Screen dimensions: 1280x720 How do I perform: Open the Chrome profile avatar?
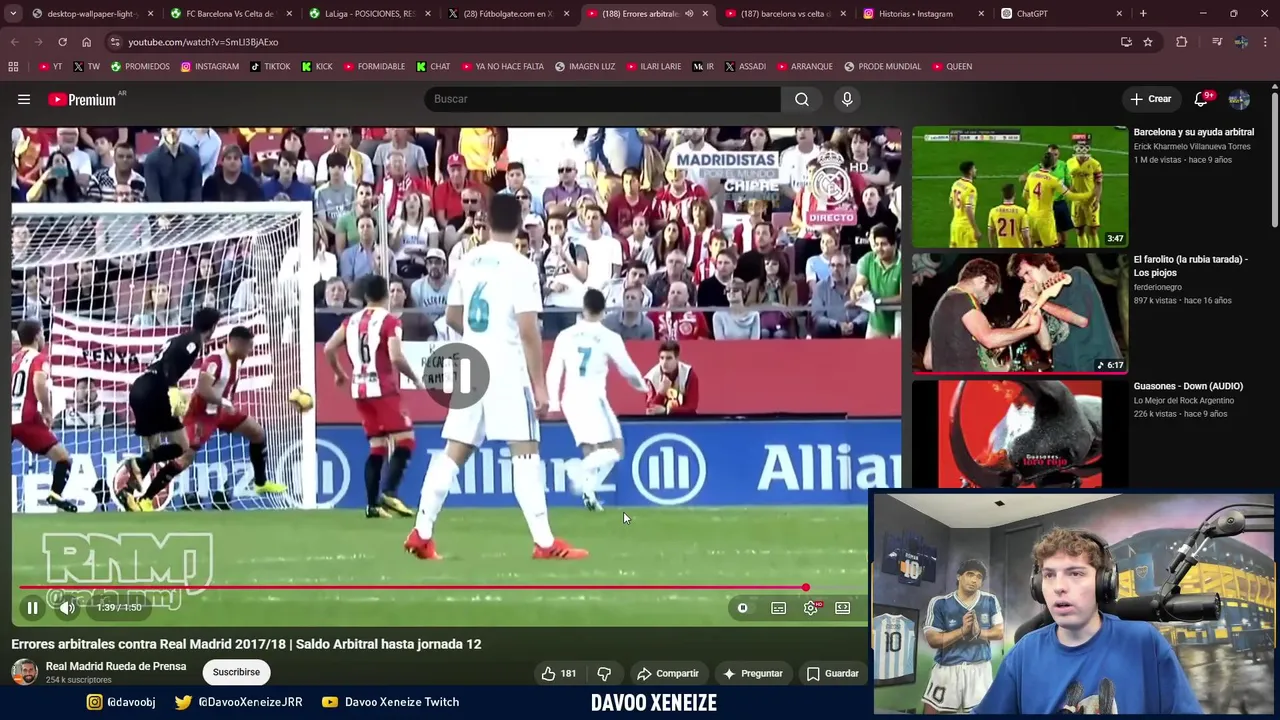(1241, 42)
